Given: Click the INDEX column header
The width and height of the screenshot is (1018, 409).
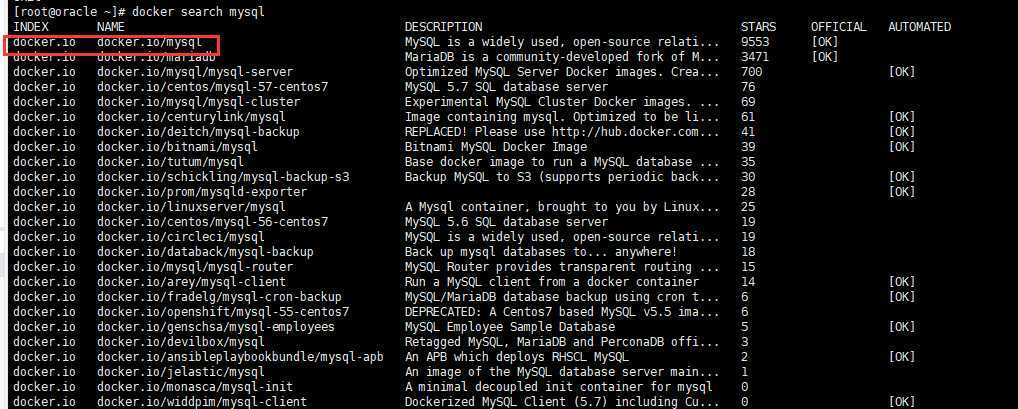Looking at the screenshot, I should point(31,27).
